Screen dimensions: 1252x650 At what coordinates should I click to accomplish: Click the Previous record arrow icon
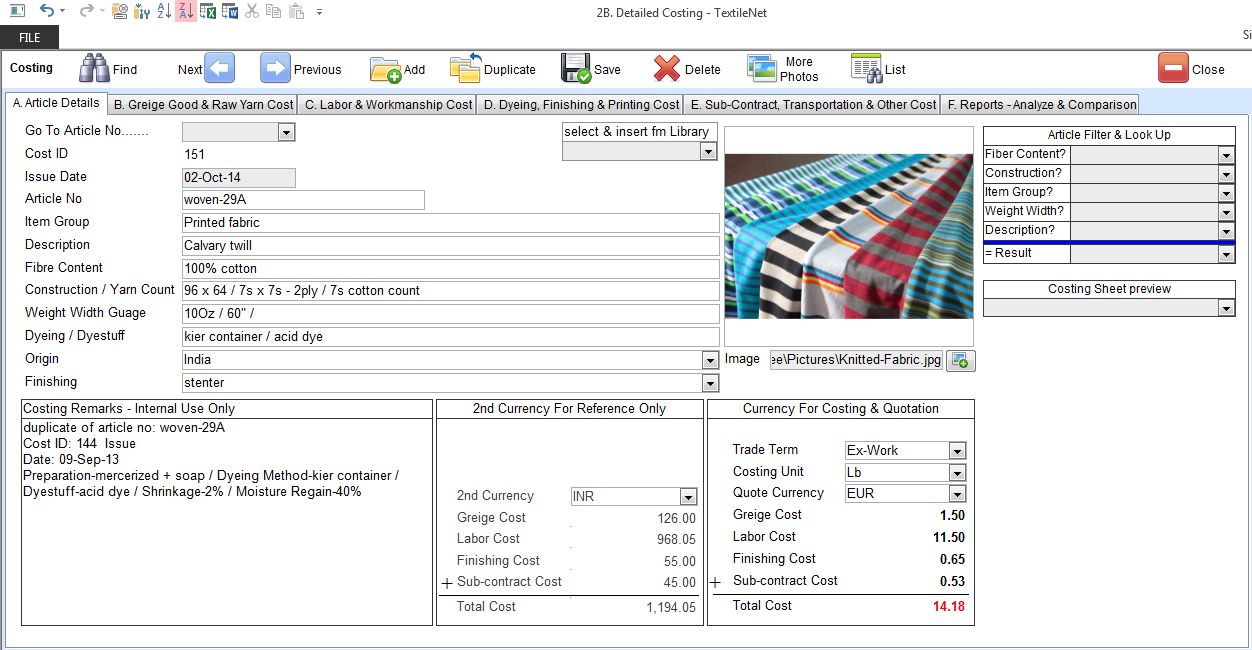[x=275, y=69]
